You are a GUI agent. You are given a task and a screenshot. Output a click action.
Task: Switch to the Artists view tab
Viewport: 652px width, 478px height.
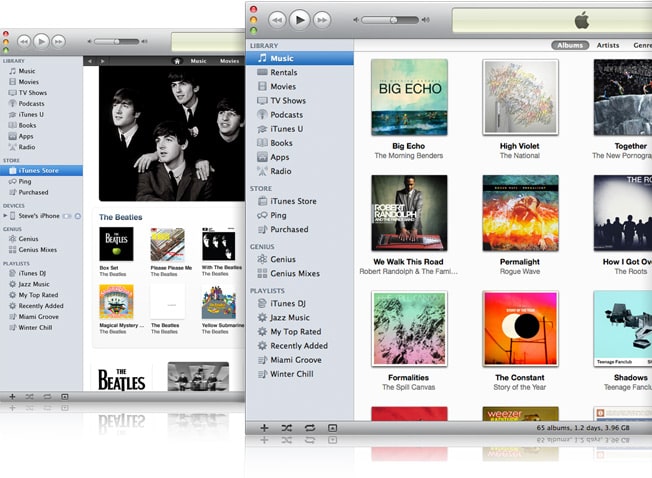click(608, 45)
